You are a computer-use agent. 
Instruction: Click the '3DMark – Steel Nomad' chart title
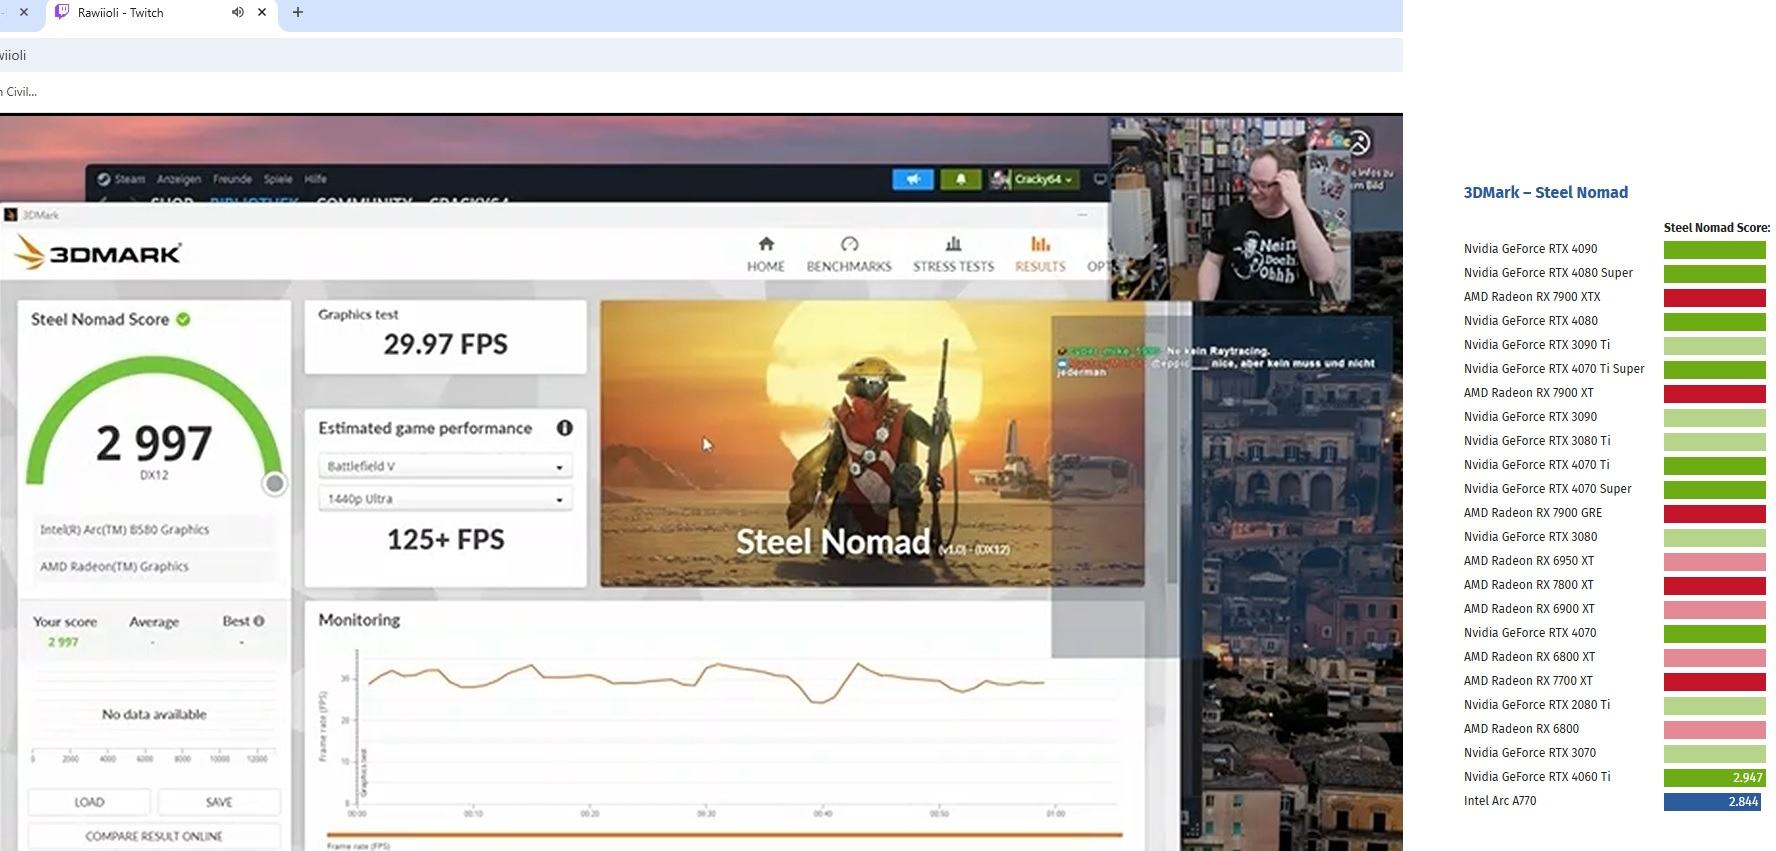(1545, 193)
